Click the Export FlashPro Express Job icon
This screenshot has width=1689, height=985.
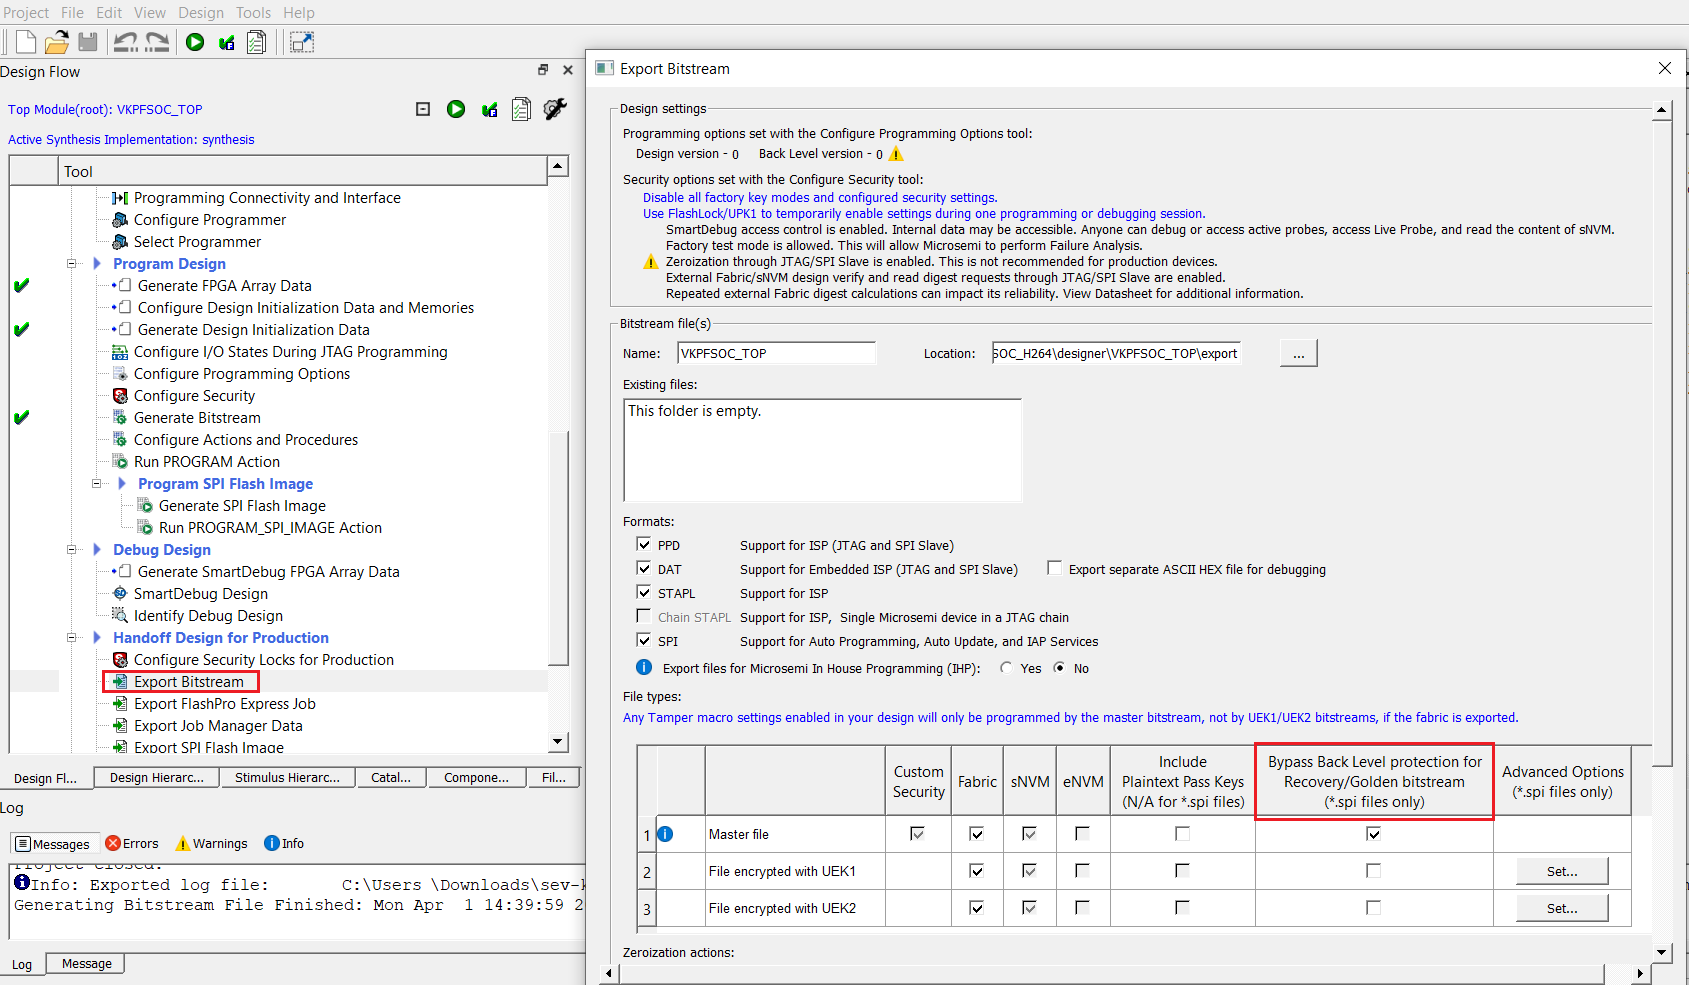(x=120, y=704)
